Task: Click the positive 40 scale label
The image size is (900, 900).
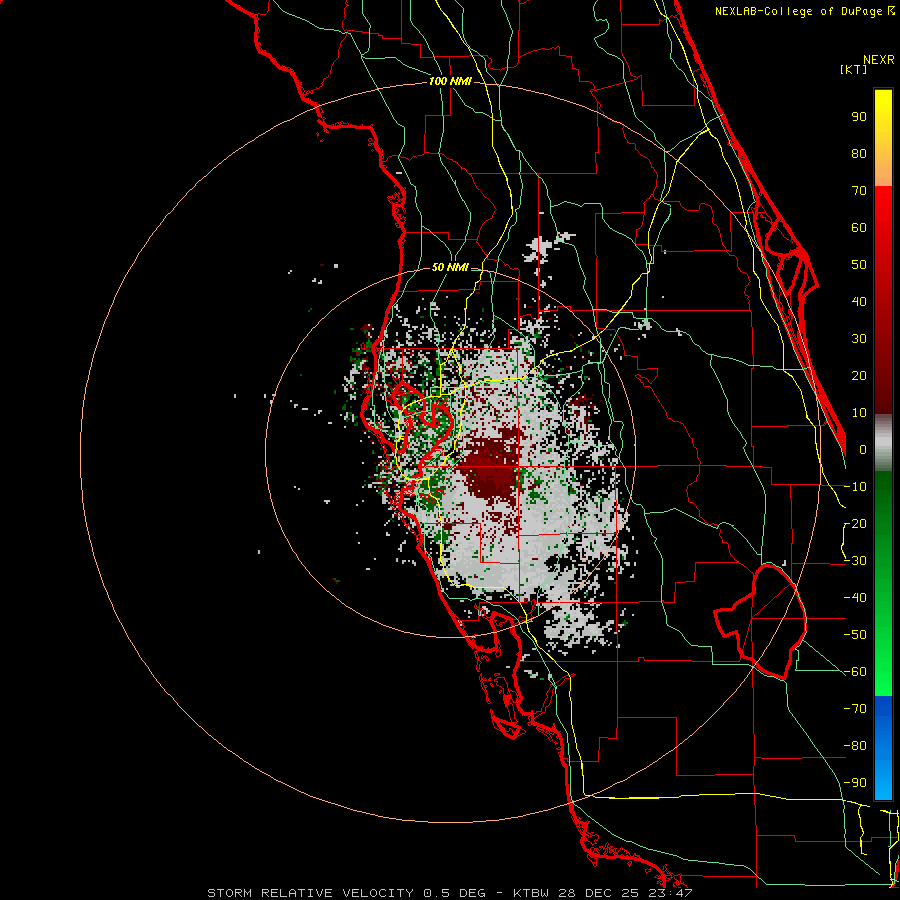Action: (x=859, y=302)
